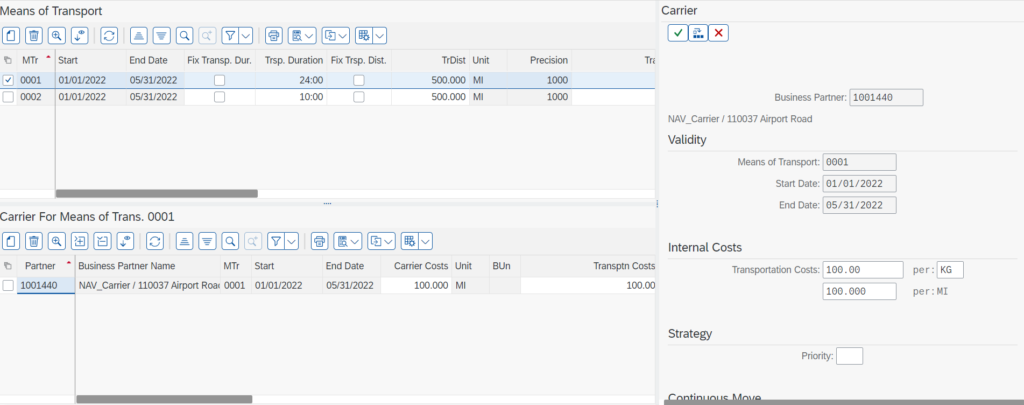Expand layout settings dropdown in Means of Transport toolbar

(x=380, y=35)
